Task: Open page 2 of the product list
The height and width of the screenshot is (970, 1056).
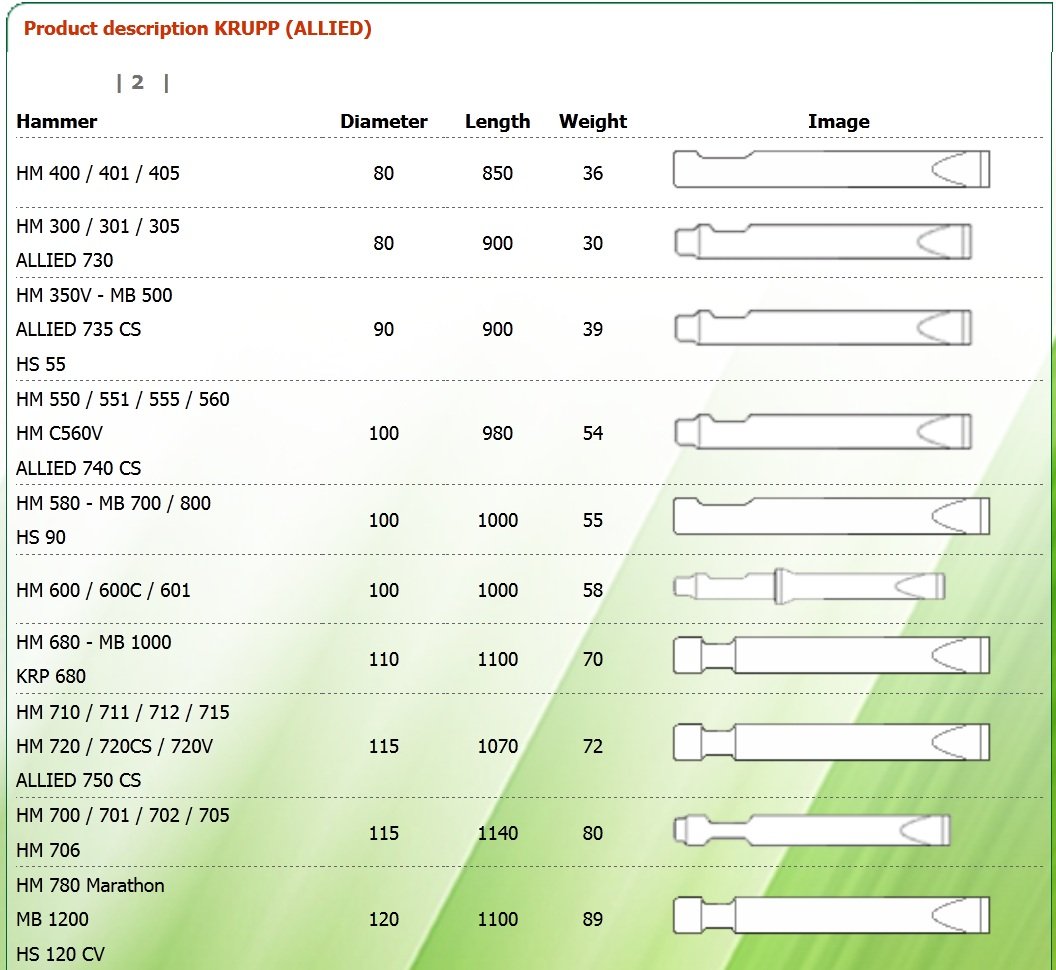Action: coord(137,82)
